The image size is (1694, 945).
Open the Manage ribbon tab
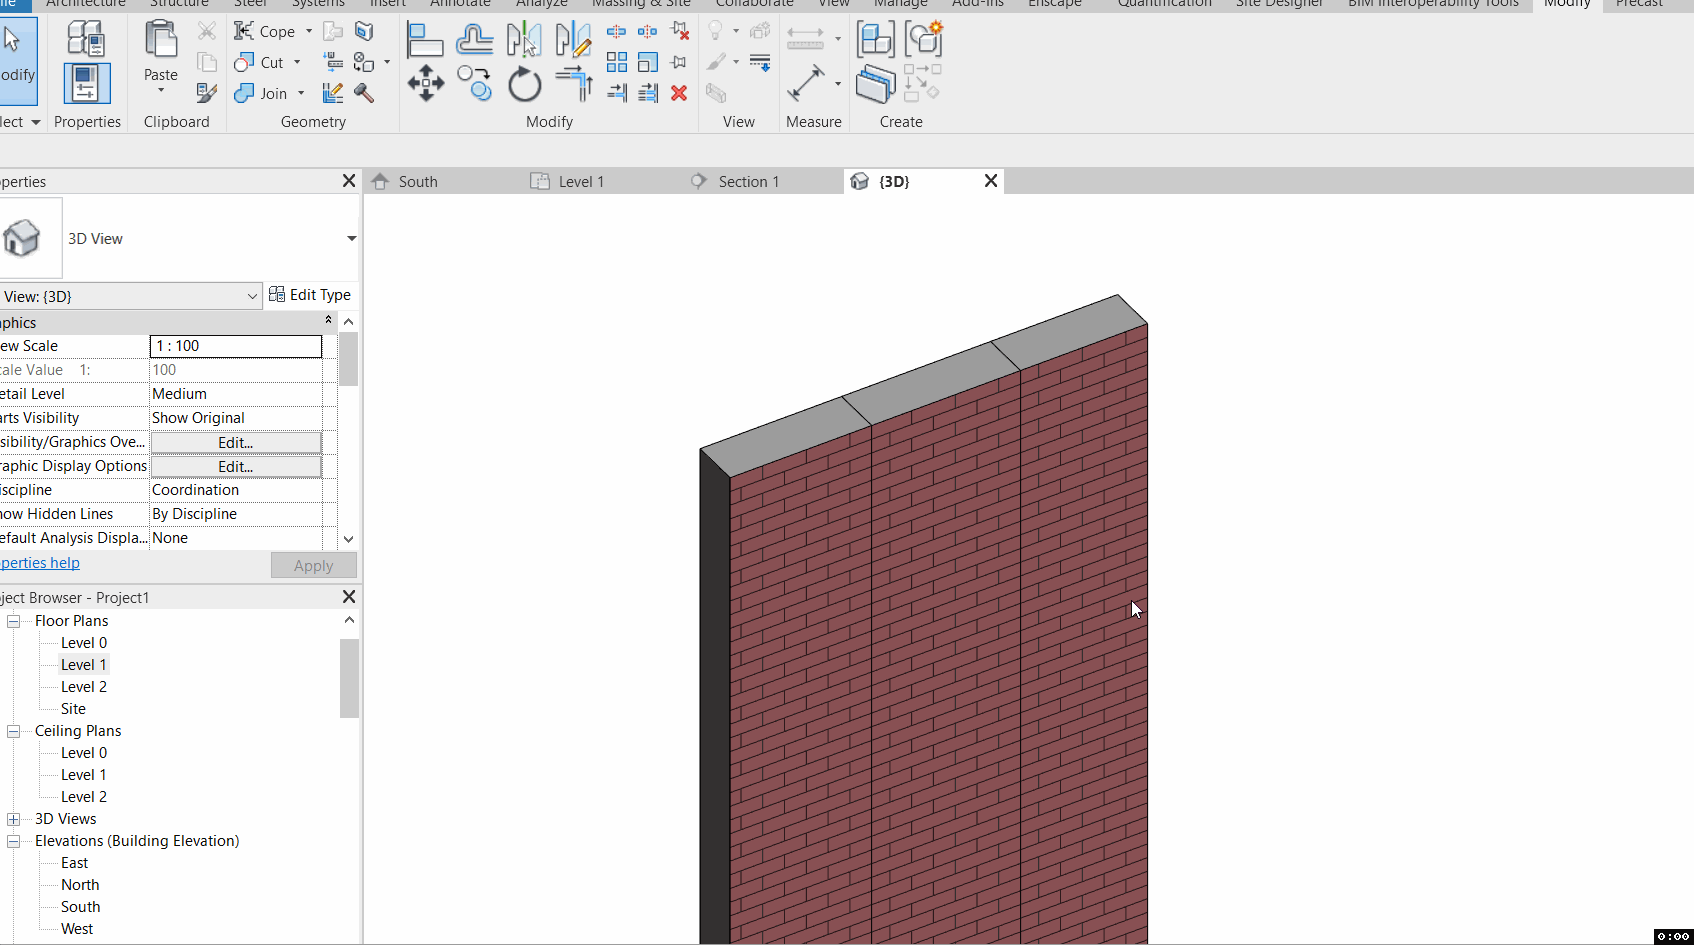[x=899, y=4]
